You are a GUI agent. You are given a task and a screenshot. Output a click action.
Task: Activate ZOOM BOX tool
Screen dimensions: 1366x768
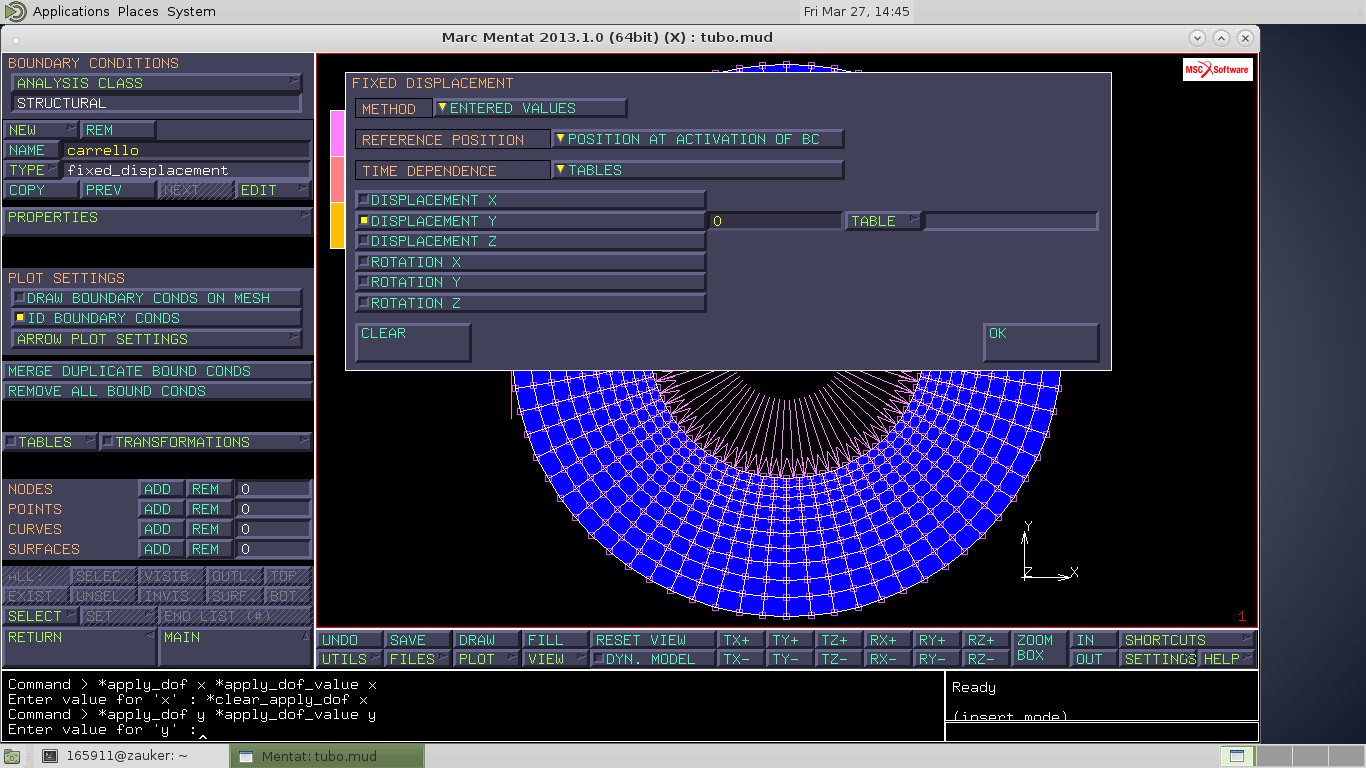click(x=1039, y=649)
